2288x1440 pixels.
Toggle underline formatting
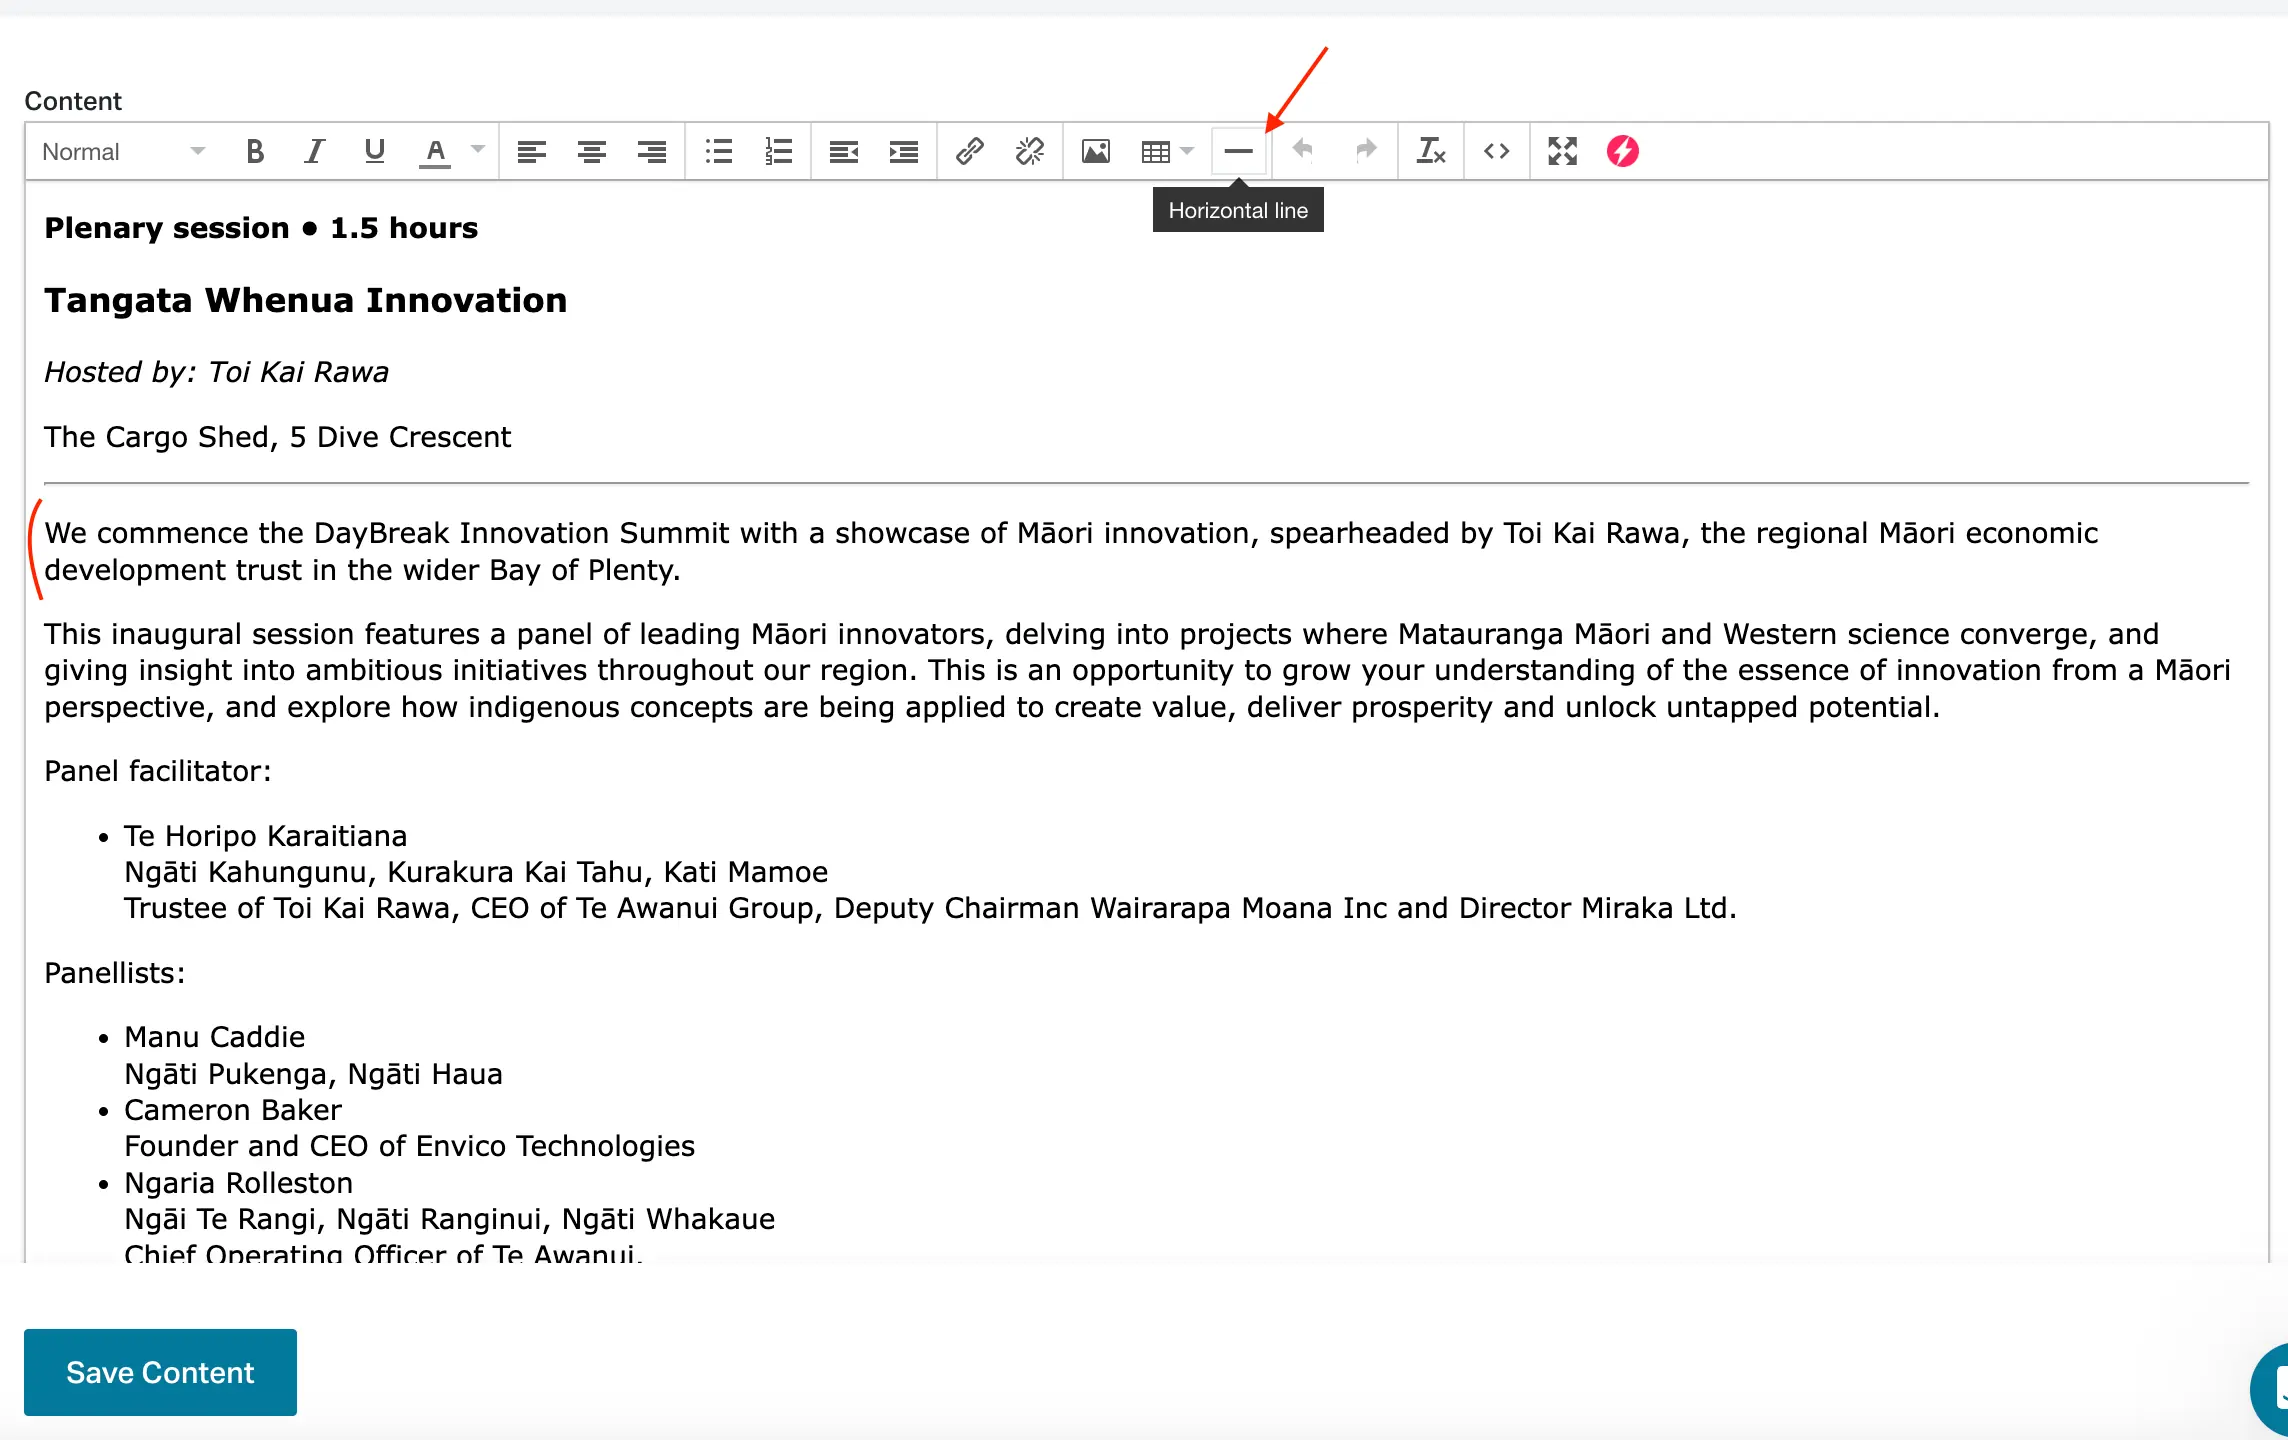click(x=375, y=151)
